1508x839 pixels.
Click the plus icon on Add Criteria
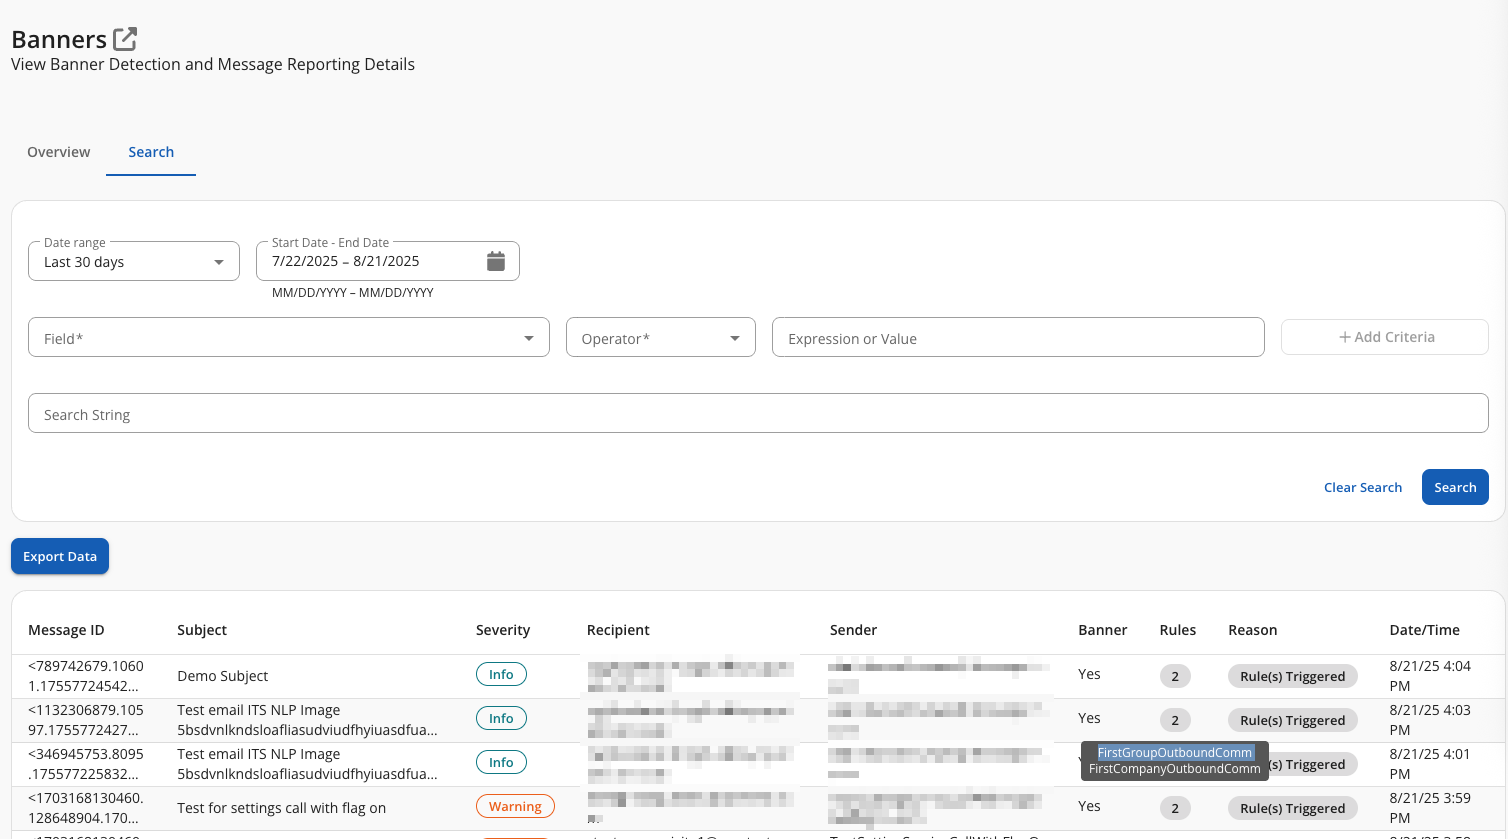1347,336
